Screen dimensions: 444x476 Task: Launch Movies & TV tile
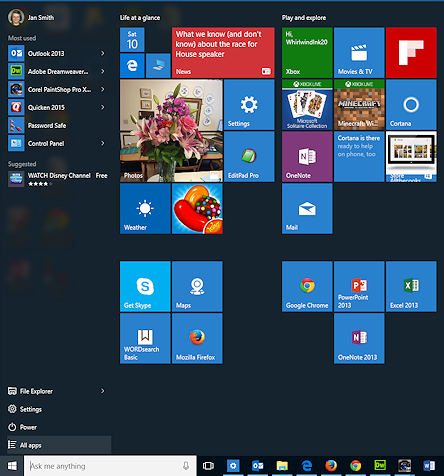point(359,53)
